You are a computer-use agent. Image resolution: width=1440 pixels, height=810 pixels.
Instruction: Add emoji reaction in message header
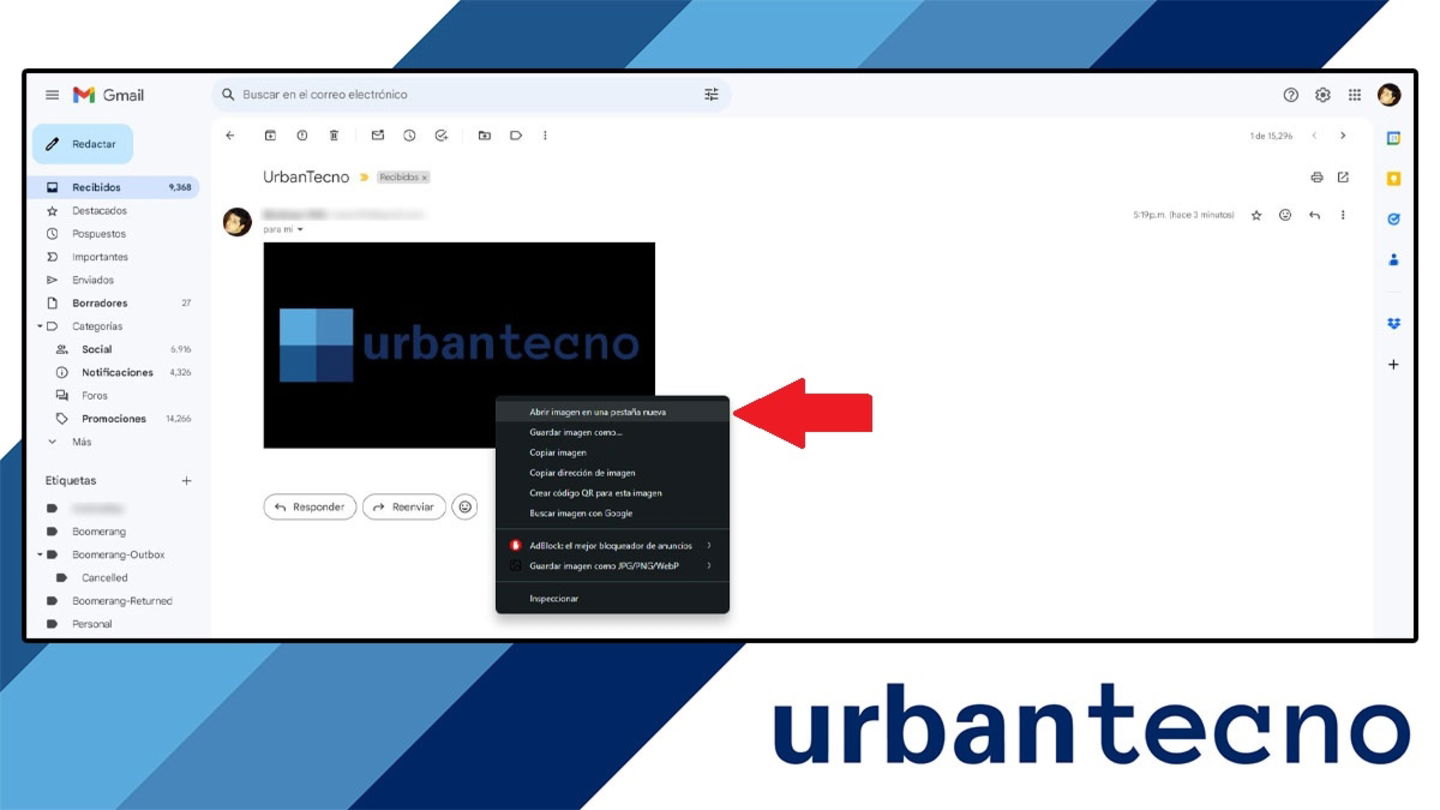click(x=1285, y=215)
